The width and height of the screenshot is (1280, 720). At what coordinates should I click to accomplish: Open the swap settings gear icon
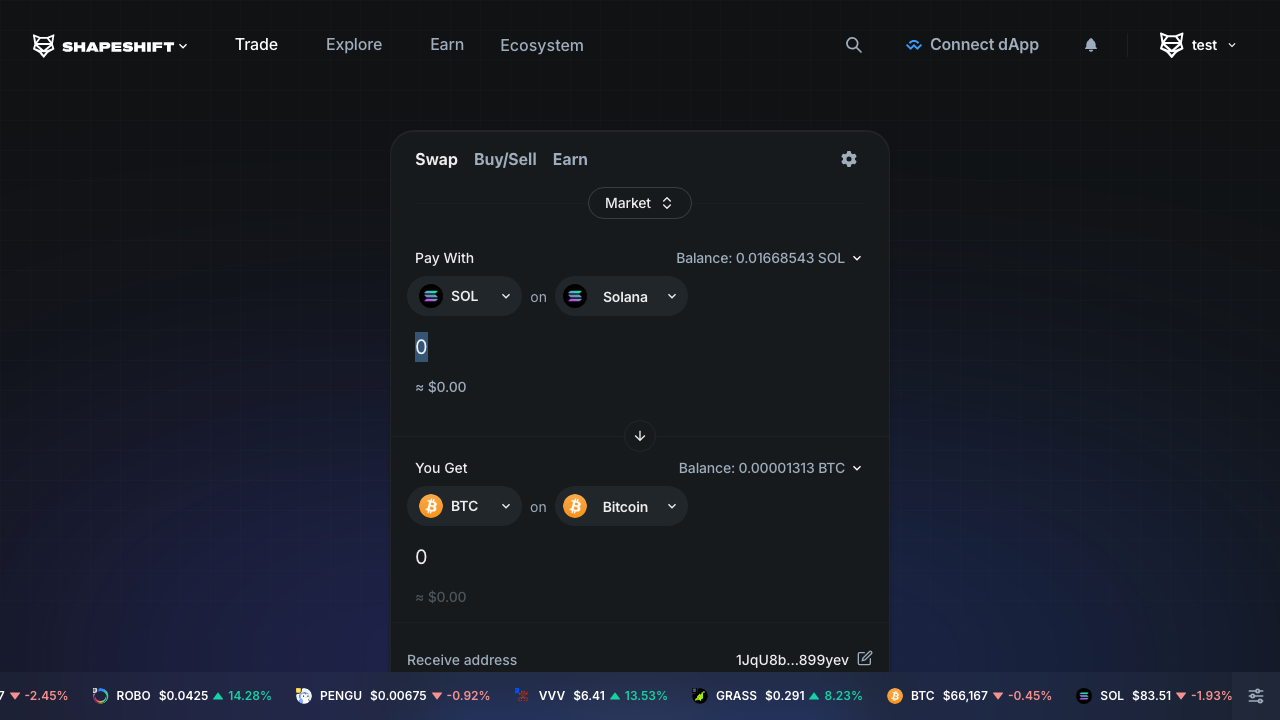848,159
